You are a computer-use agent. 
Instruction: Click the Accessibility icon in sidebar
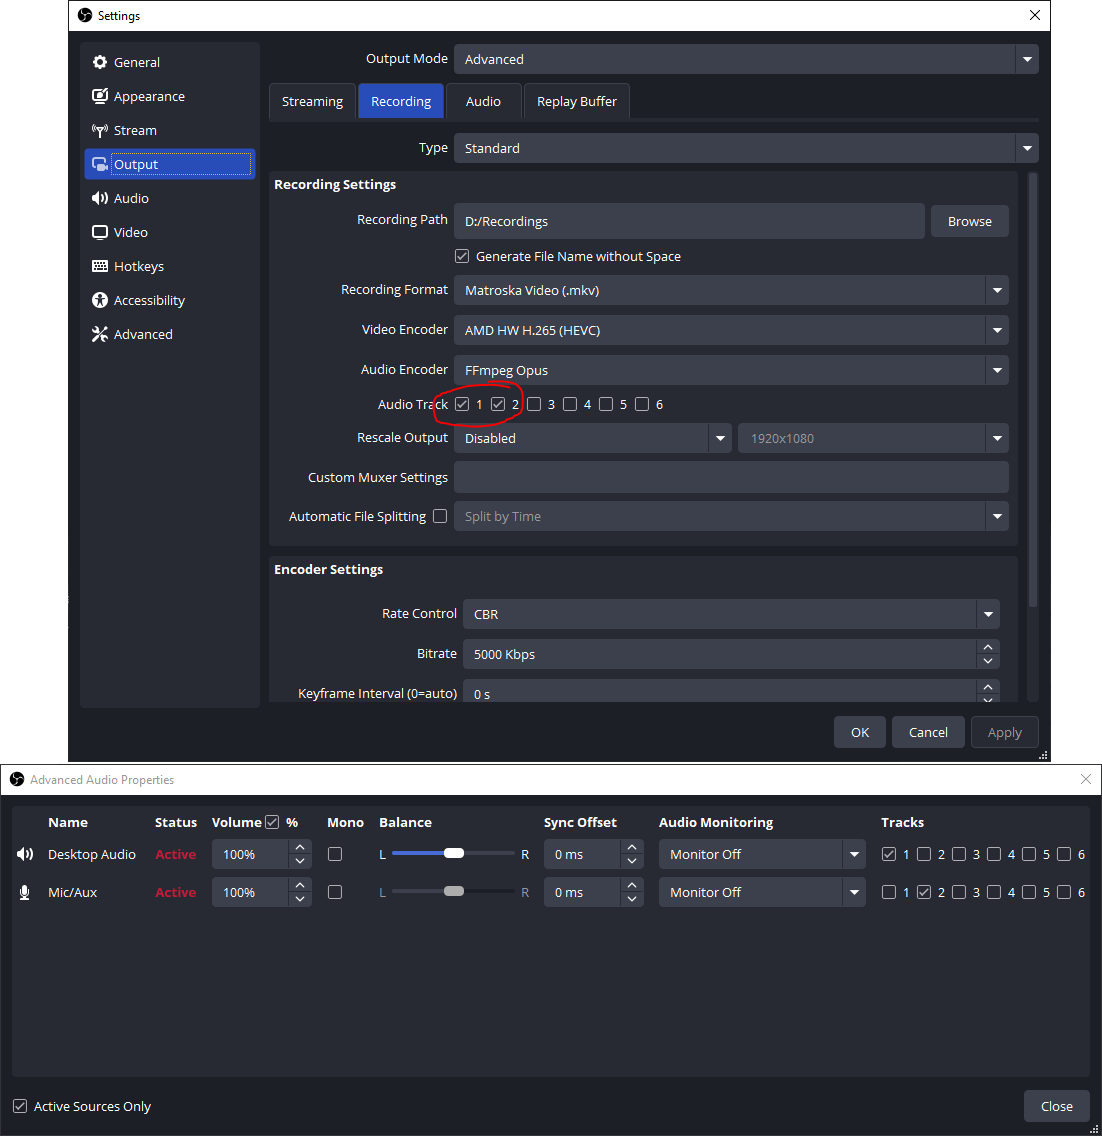100,301
